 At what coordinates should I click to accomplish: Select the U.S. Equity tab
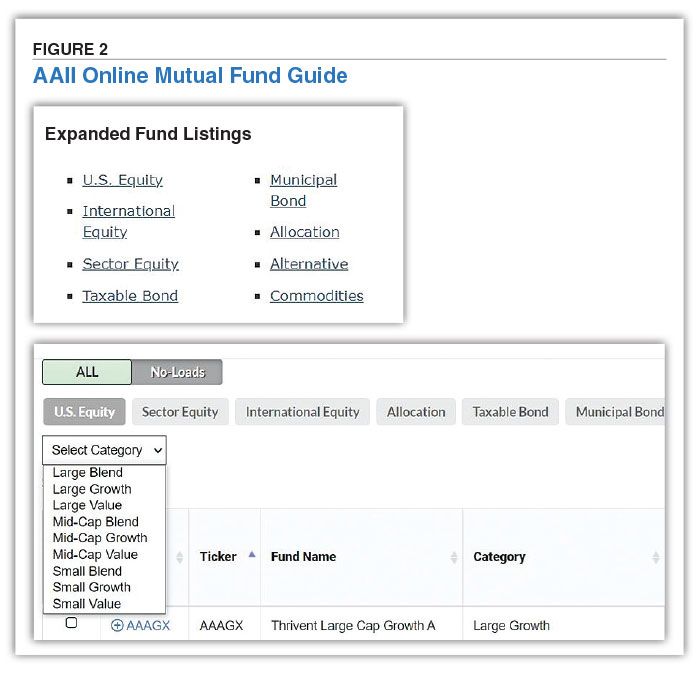point(84,412)
